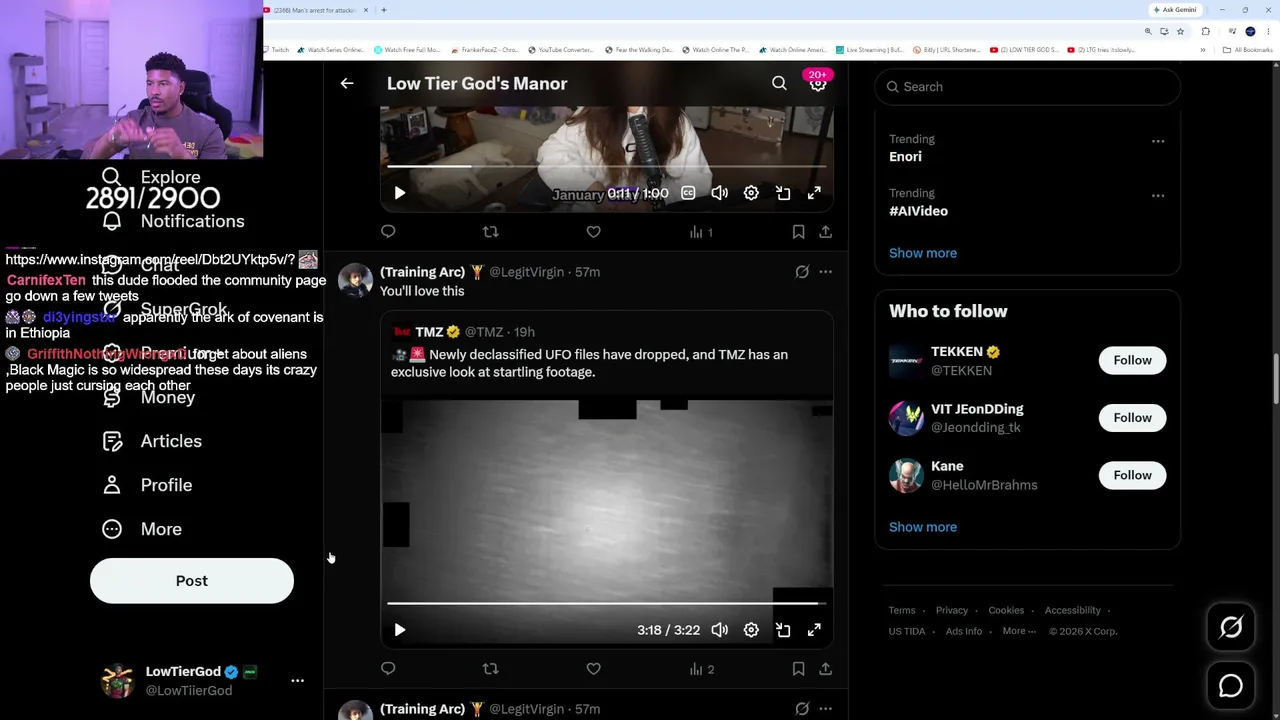Screen dimensions: 1280x720
Task: View analytics showing 2 views on TMZ post
Action: [x=701, y=669]
